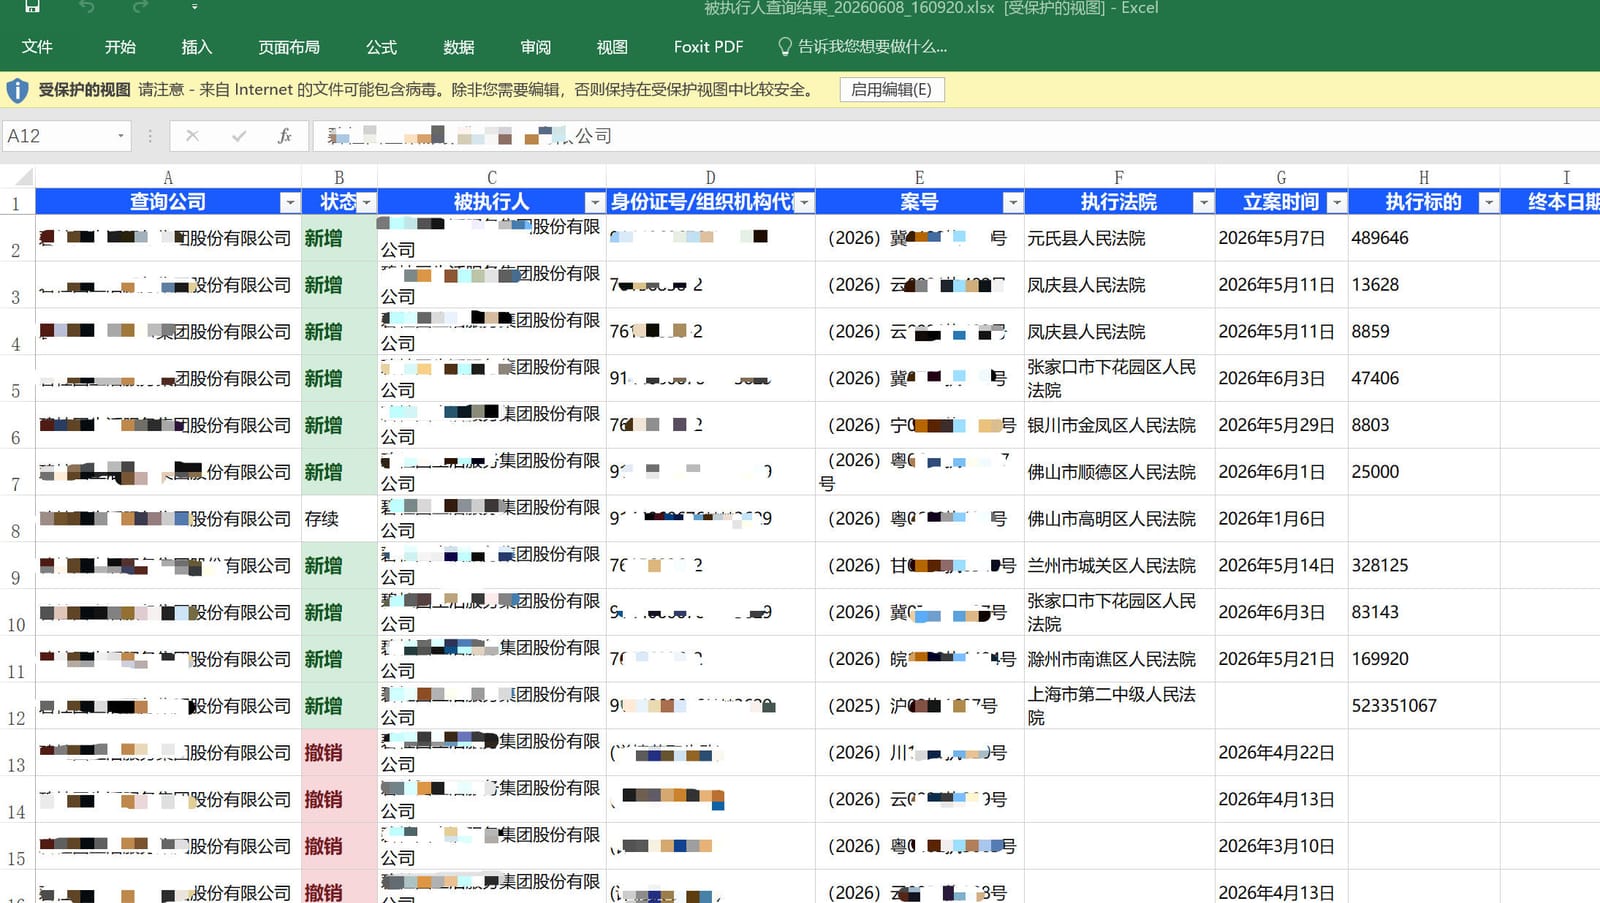This screenshot has width=1600, height=903.
Task: Click the 银川市金凤区人民法院 cell
Action: 1119,425
